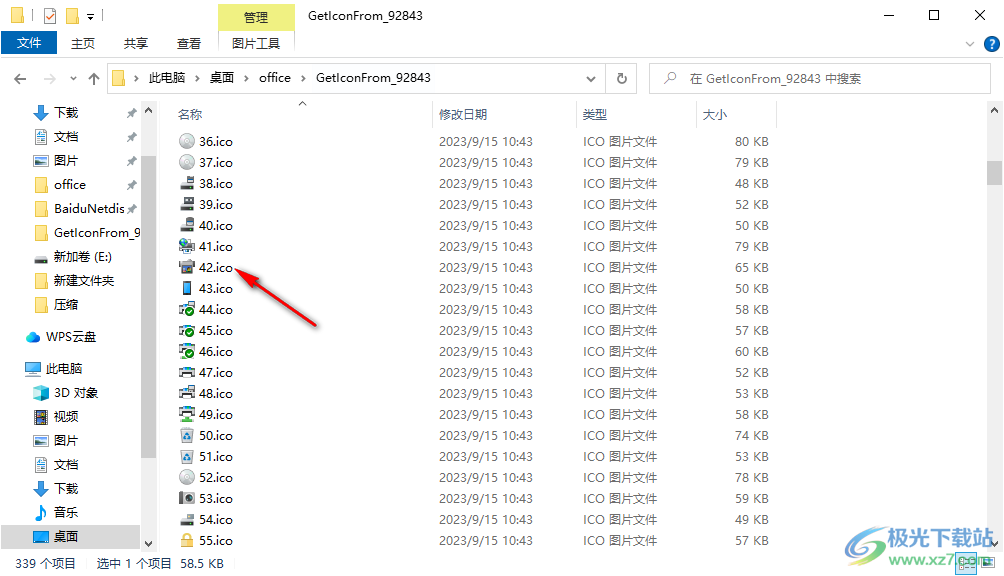
Task: Switch to details view in status bar
Action: (x=965, y=562)
